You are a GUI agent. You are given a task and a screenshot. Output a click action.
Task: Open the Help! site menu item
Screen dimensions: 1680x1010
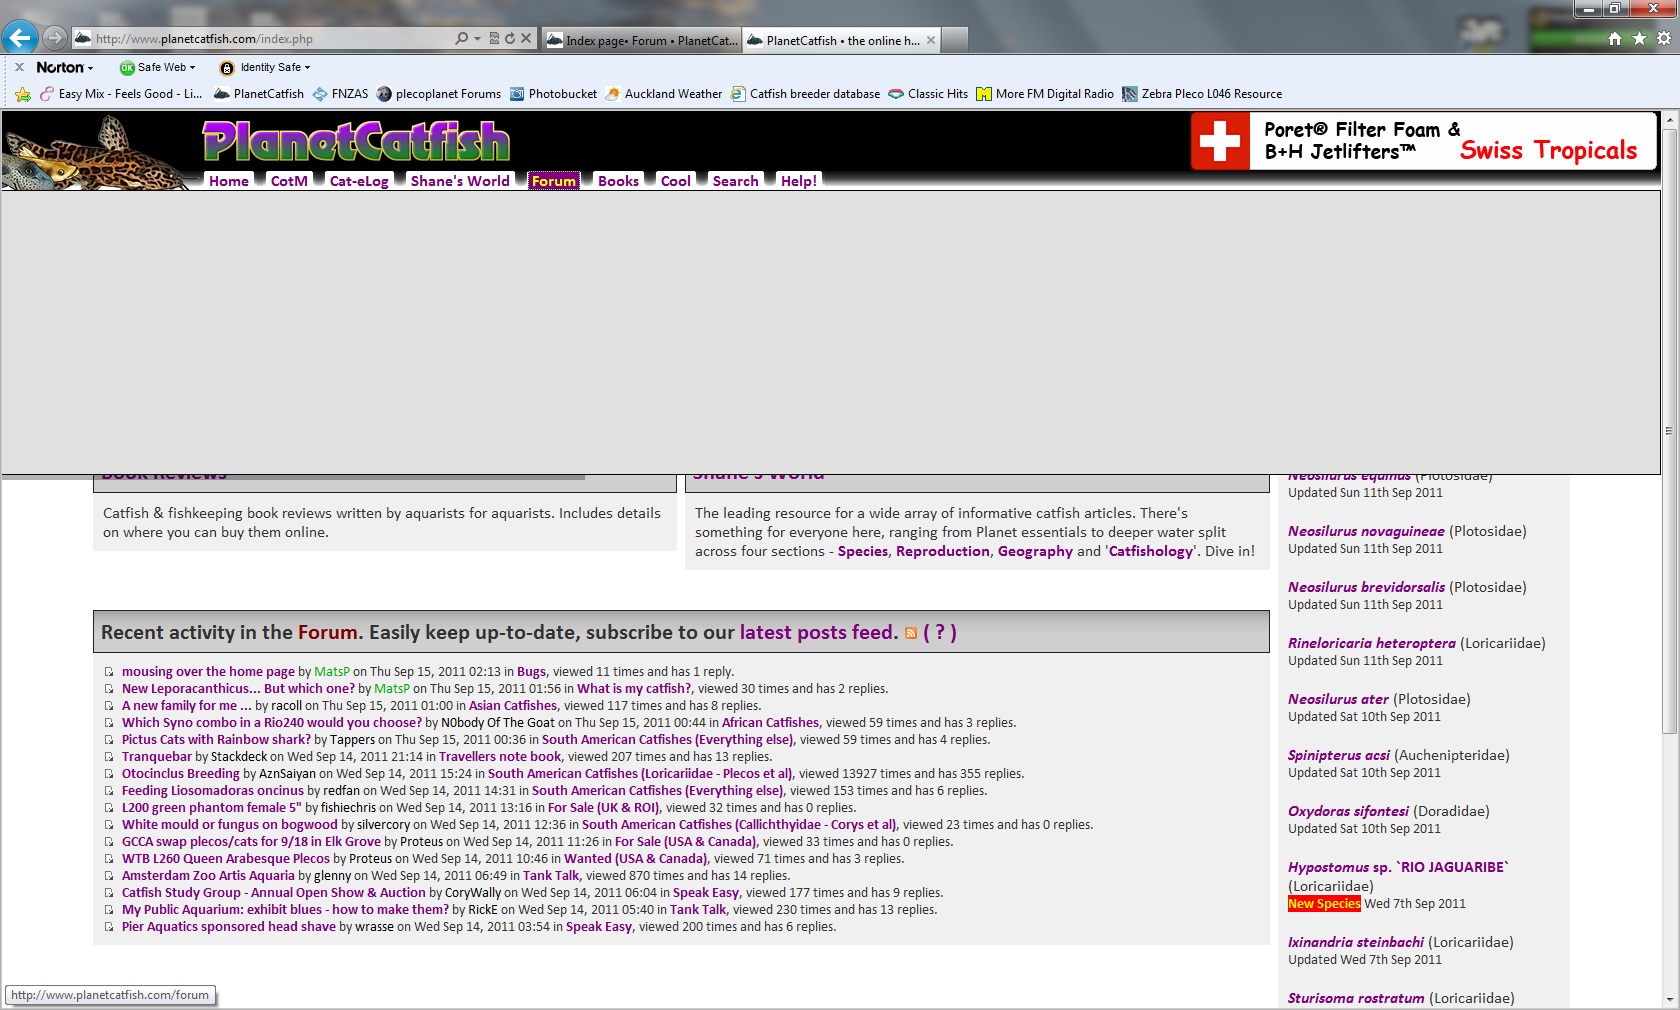799,181
